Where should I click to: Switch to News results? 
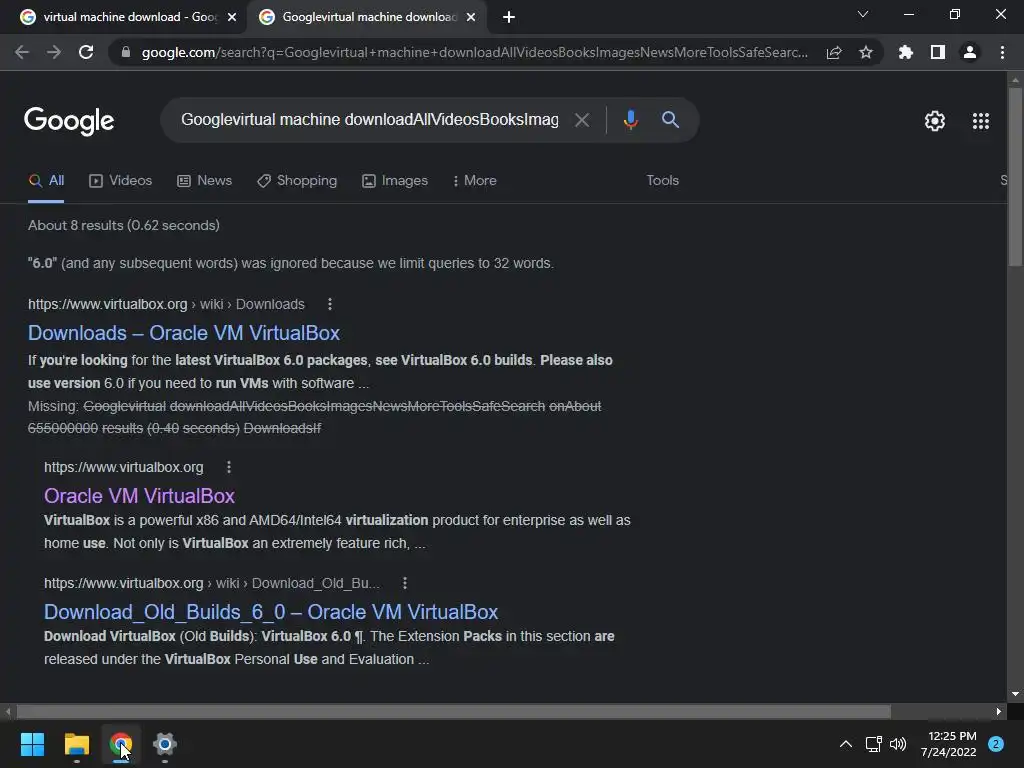point(204,180)
